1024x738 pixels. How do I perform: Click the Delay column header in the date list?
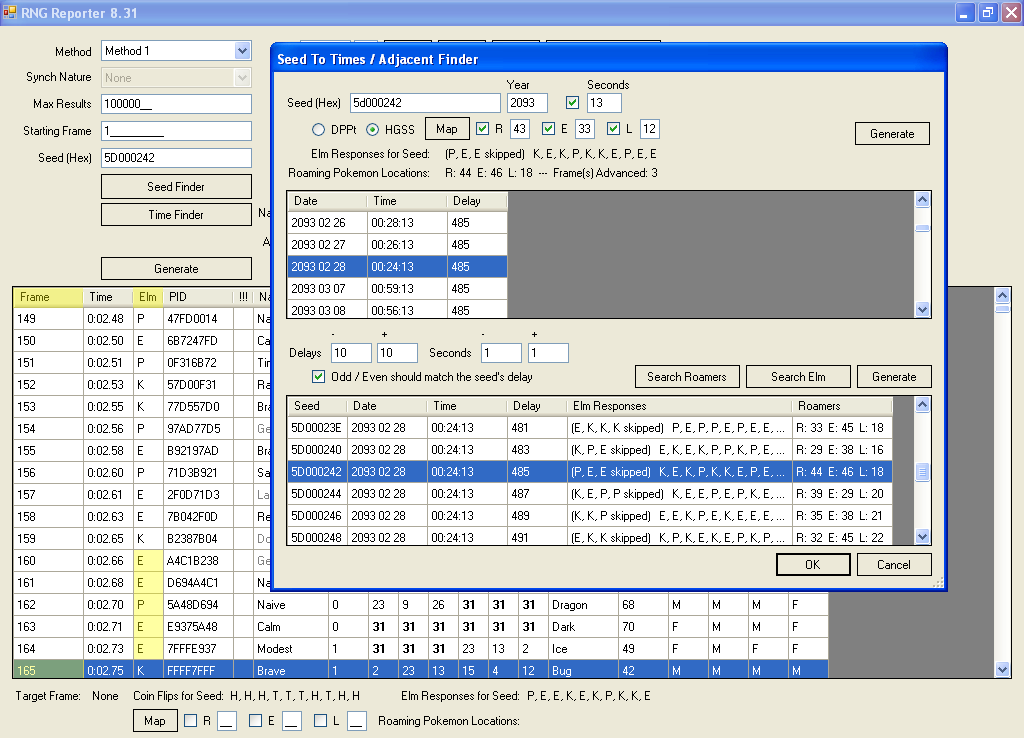[x=476, y=201]
